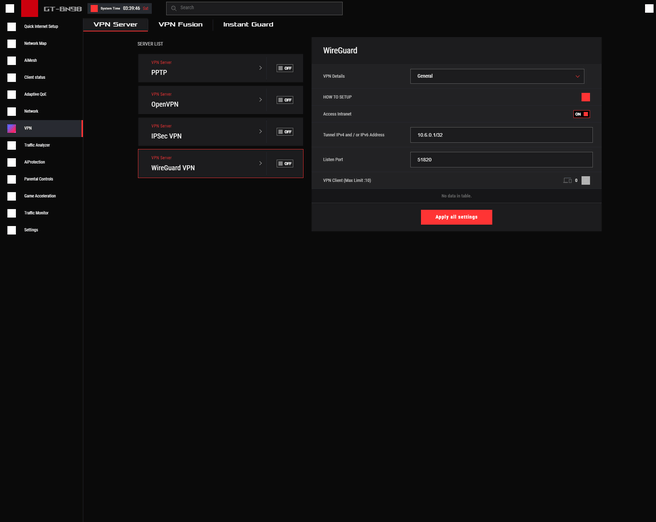Click the Access Intranet label
656x522 pixels.
click(x=337, y=114)
